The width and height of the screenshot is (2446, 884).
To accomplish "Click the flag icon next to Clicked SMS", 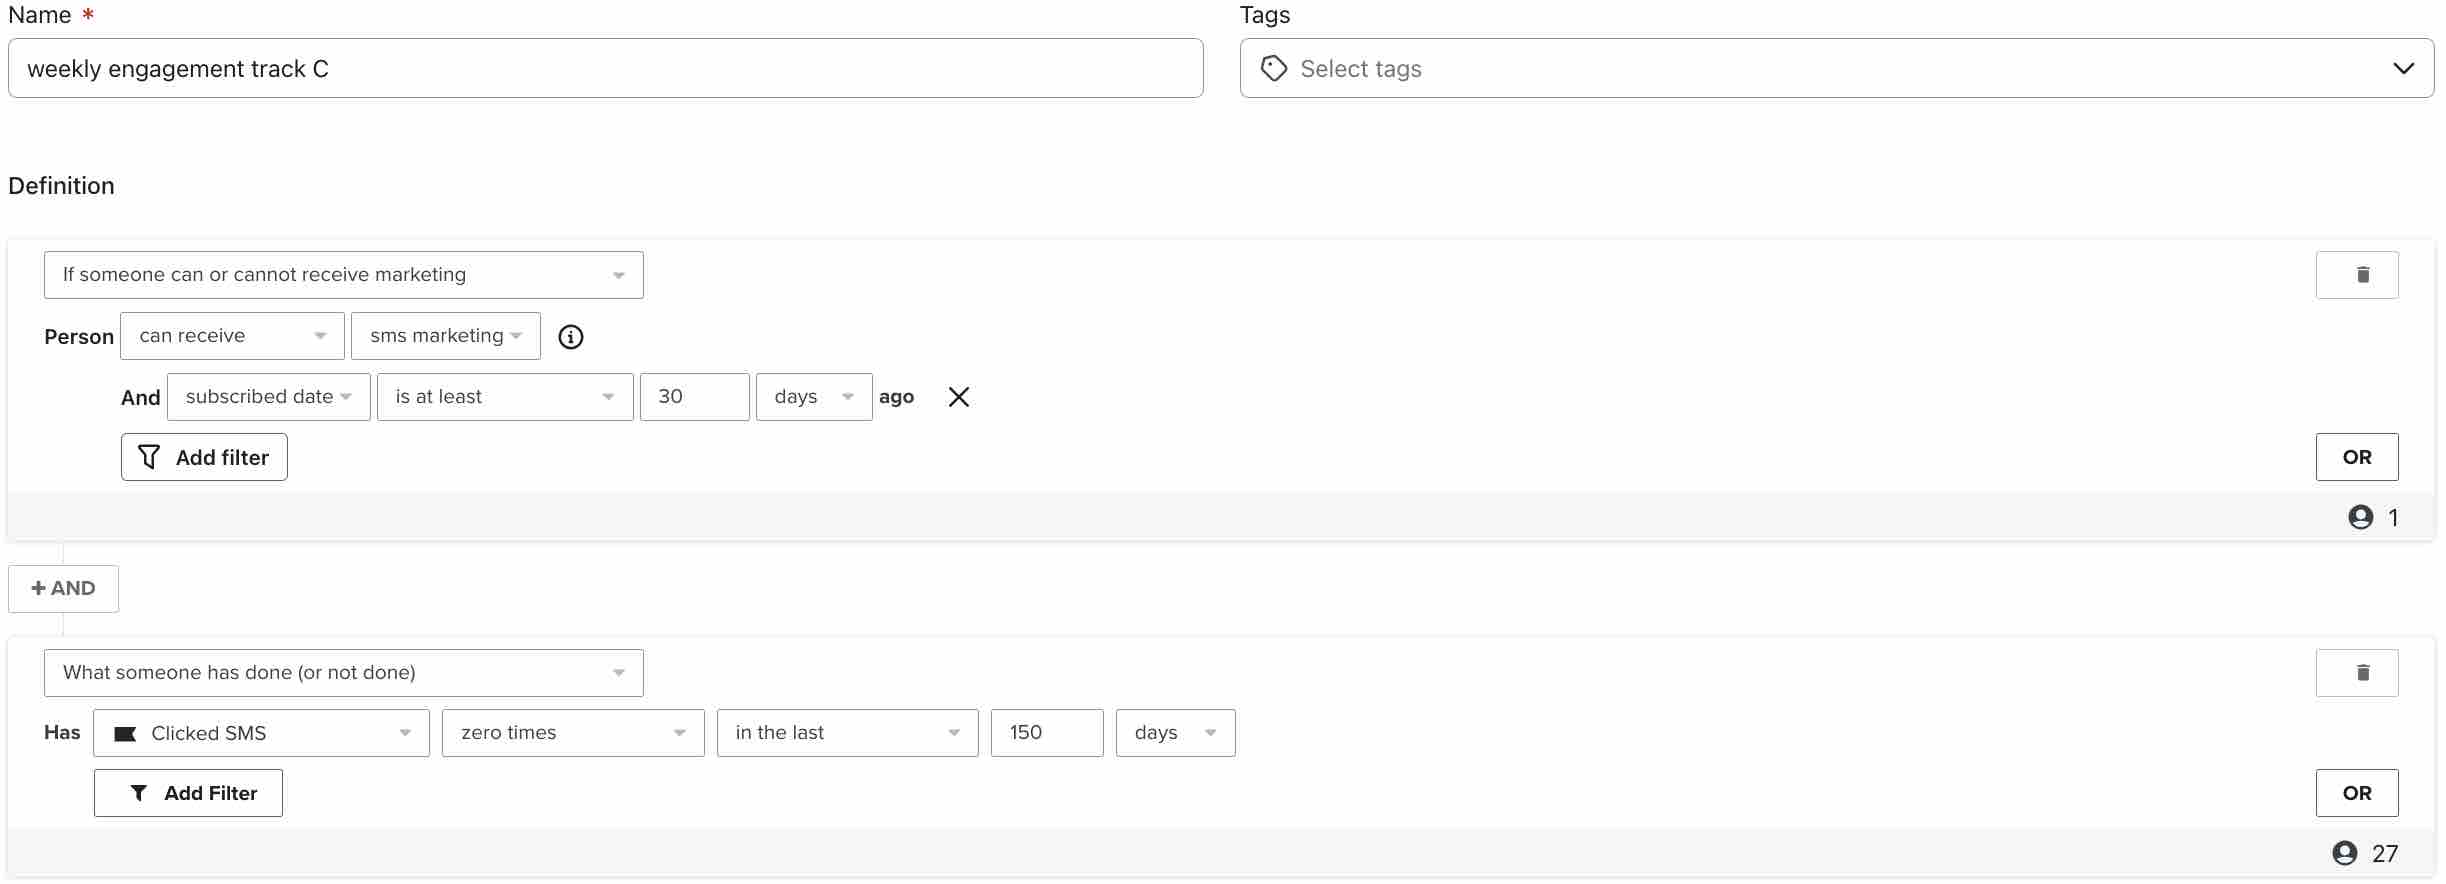I will click(x=126, y=734).
